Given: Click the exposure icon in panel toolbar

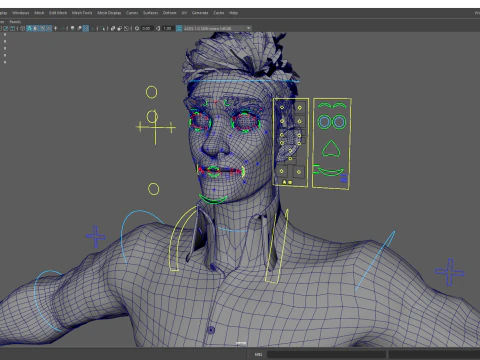Looking at the screenshot, I should point(137,28).
